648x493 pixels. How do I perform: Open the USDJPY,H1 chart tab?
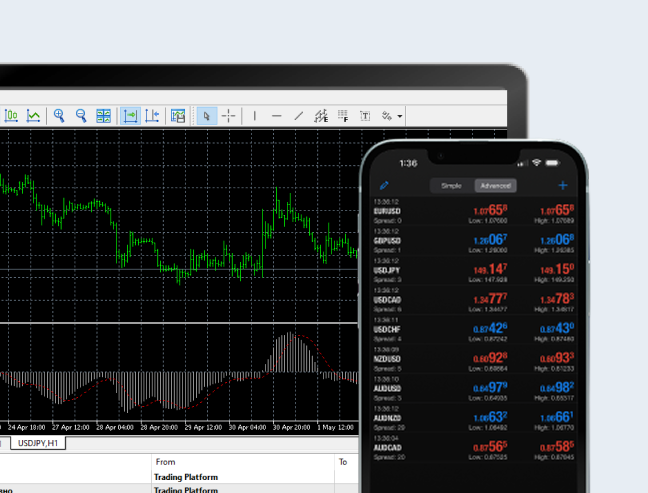point(39,443)
